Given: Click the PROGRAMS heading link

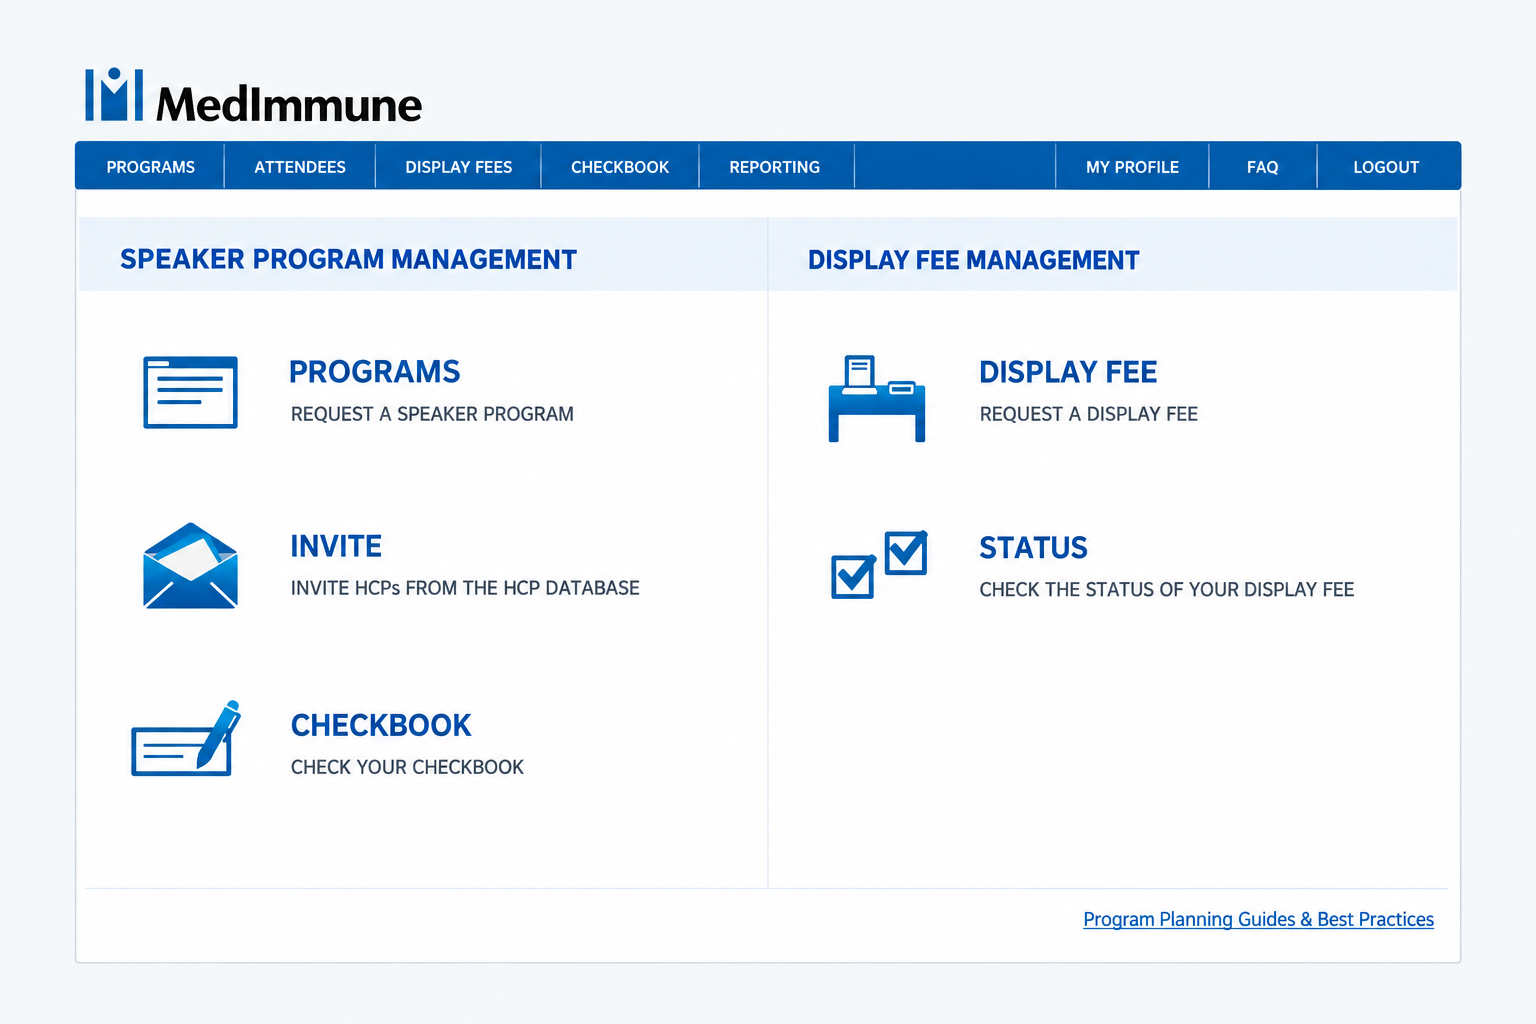Looking at the screenshot, I should [375, 372].
